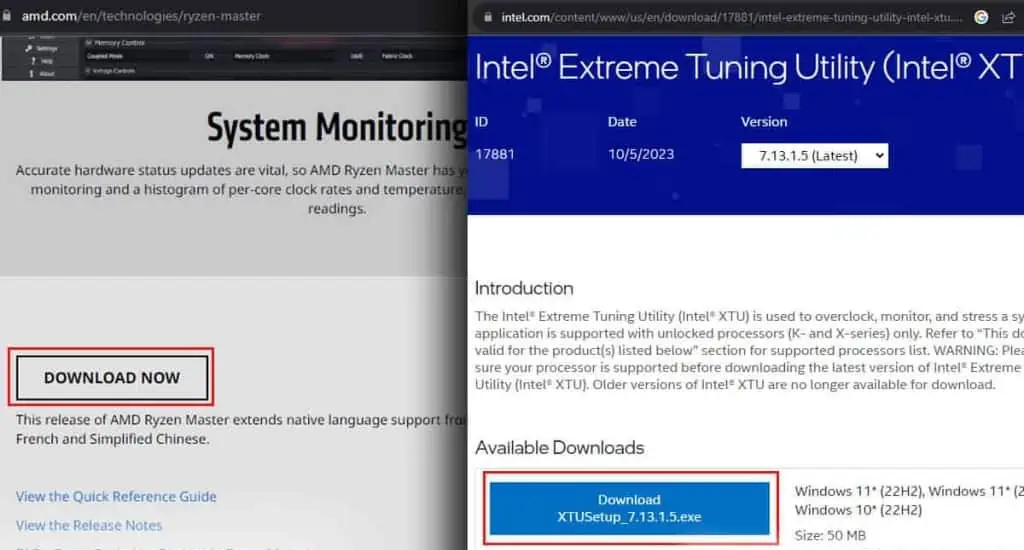
Task: Click the Version column label
Action: click(763, 121)
